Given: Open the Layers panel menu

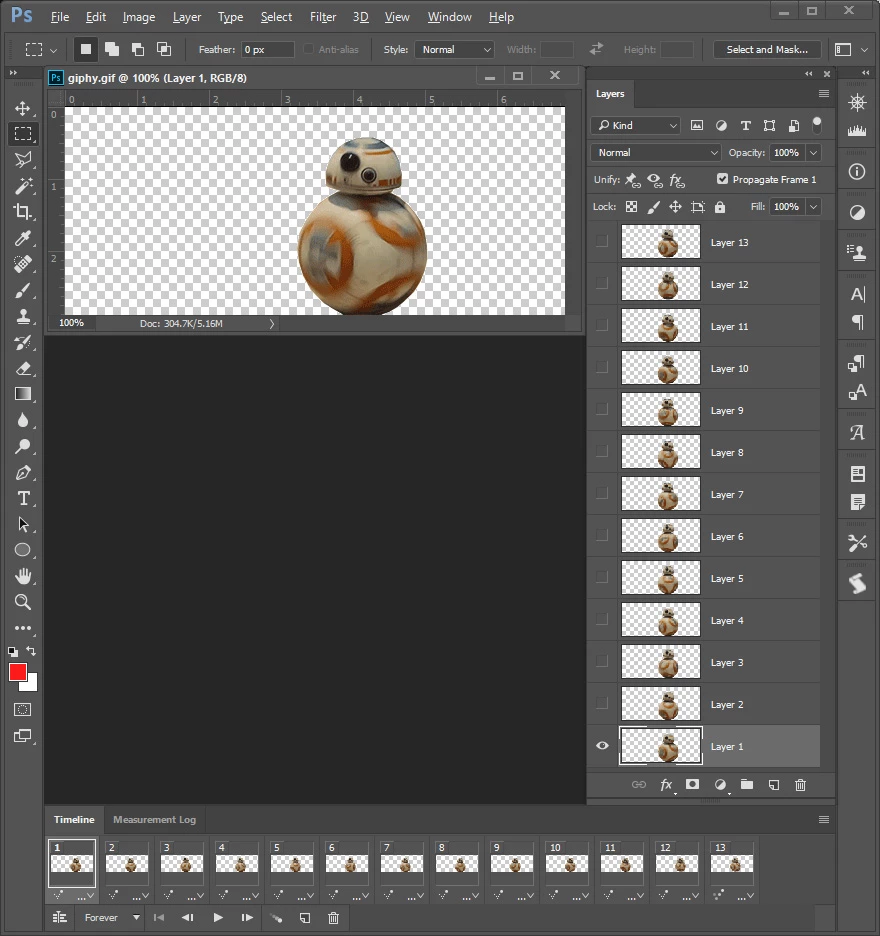Looking at the screenshot, I should [x=824, y=94].
